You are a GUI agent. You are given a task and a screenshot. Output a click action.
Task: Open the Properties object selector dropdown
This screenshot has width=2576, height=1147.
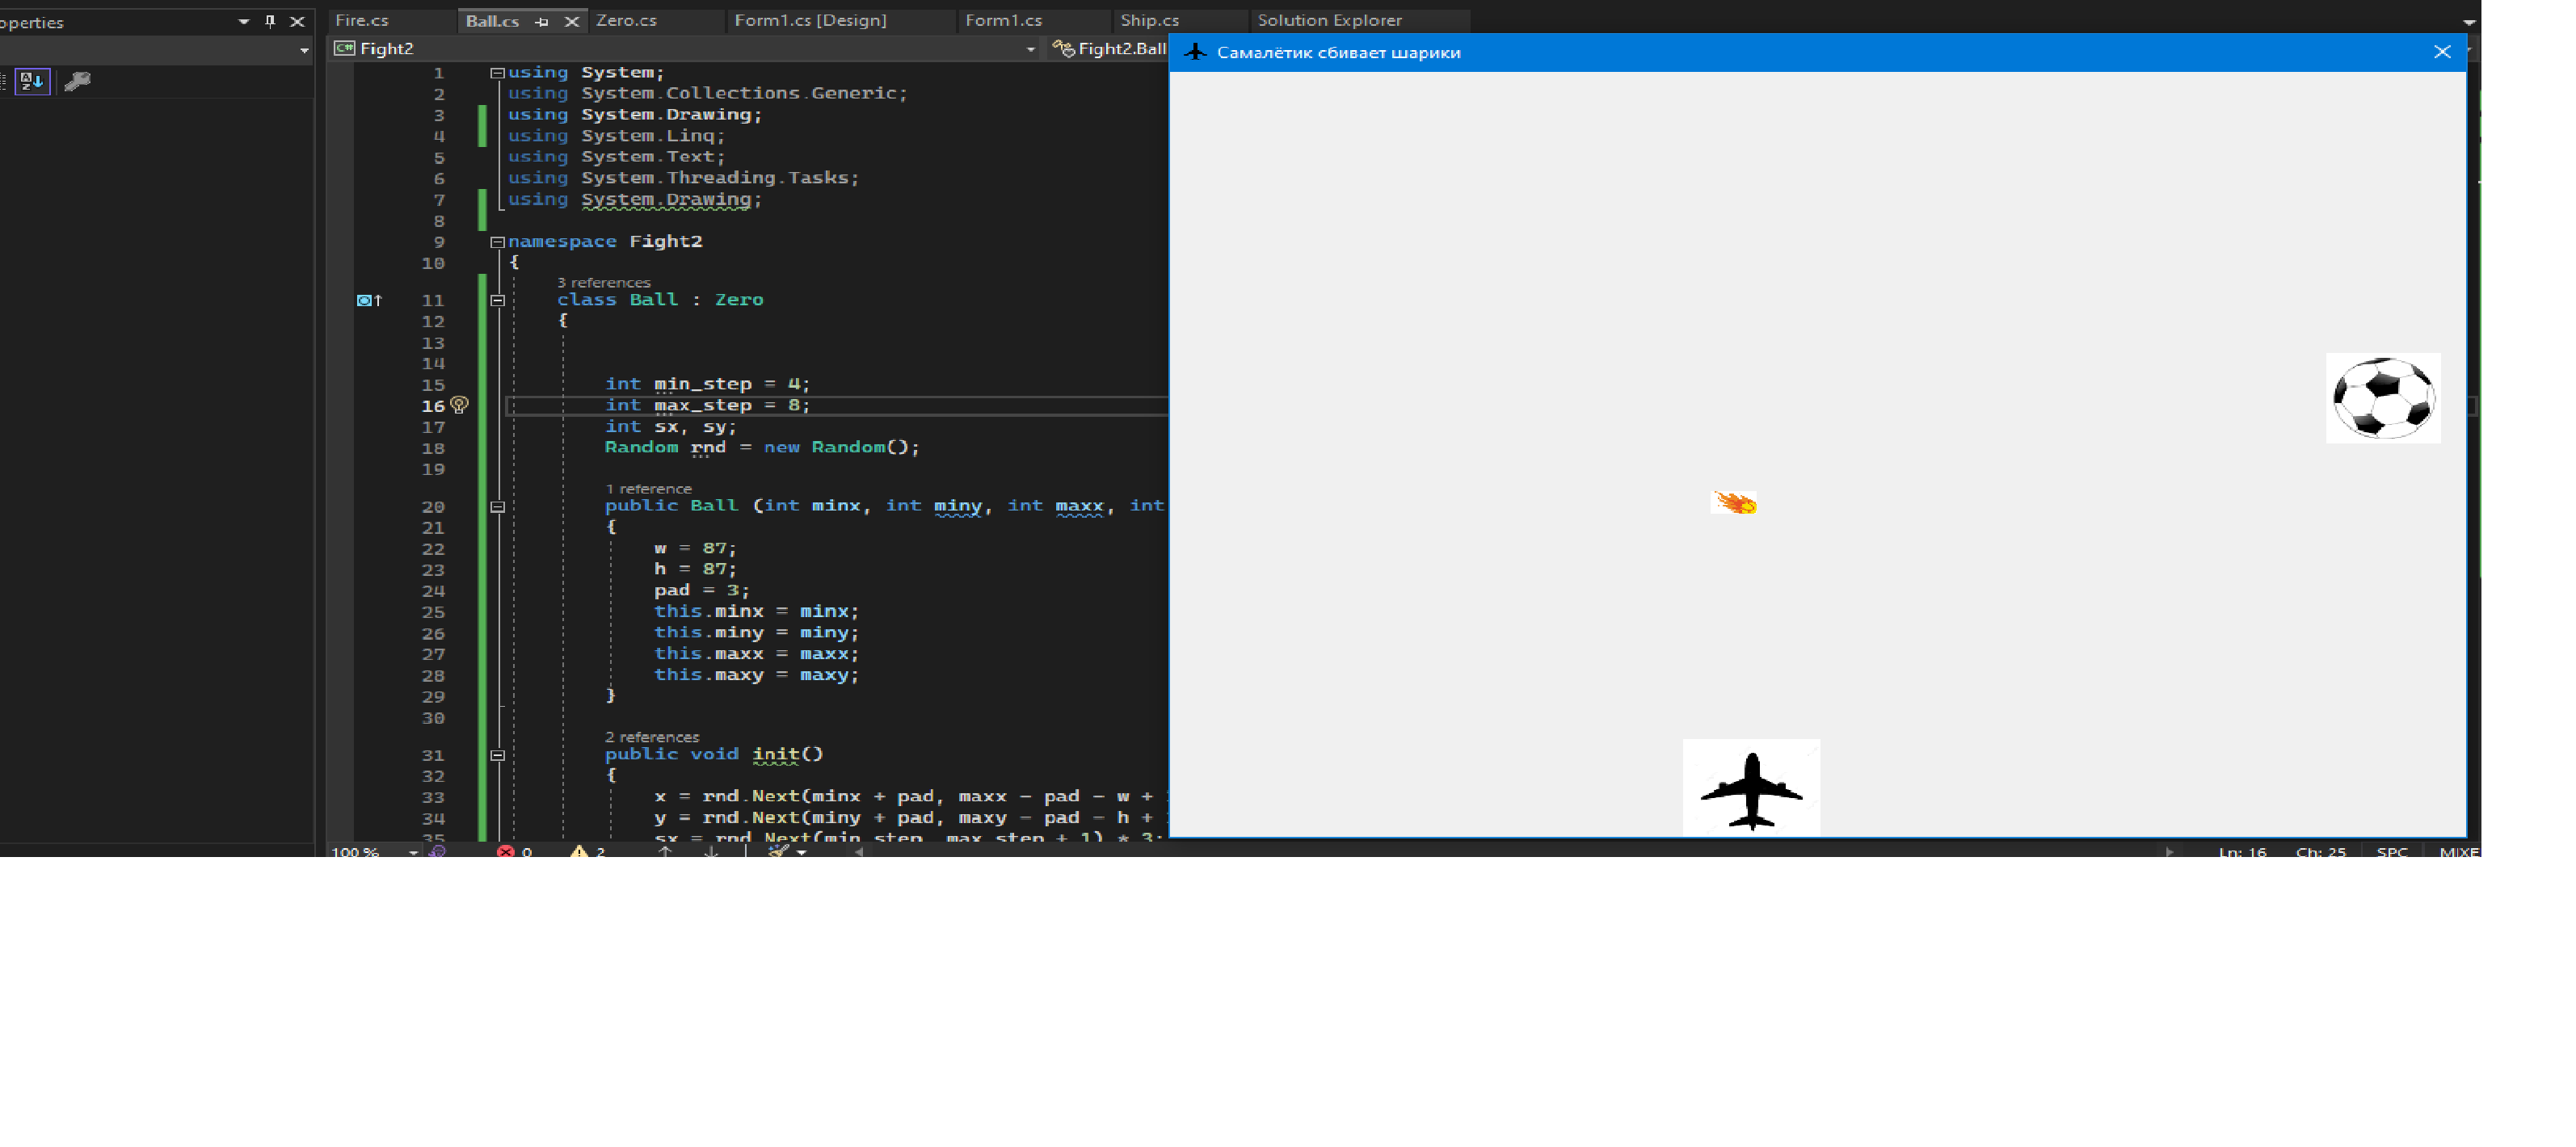point(304,50)
